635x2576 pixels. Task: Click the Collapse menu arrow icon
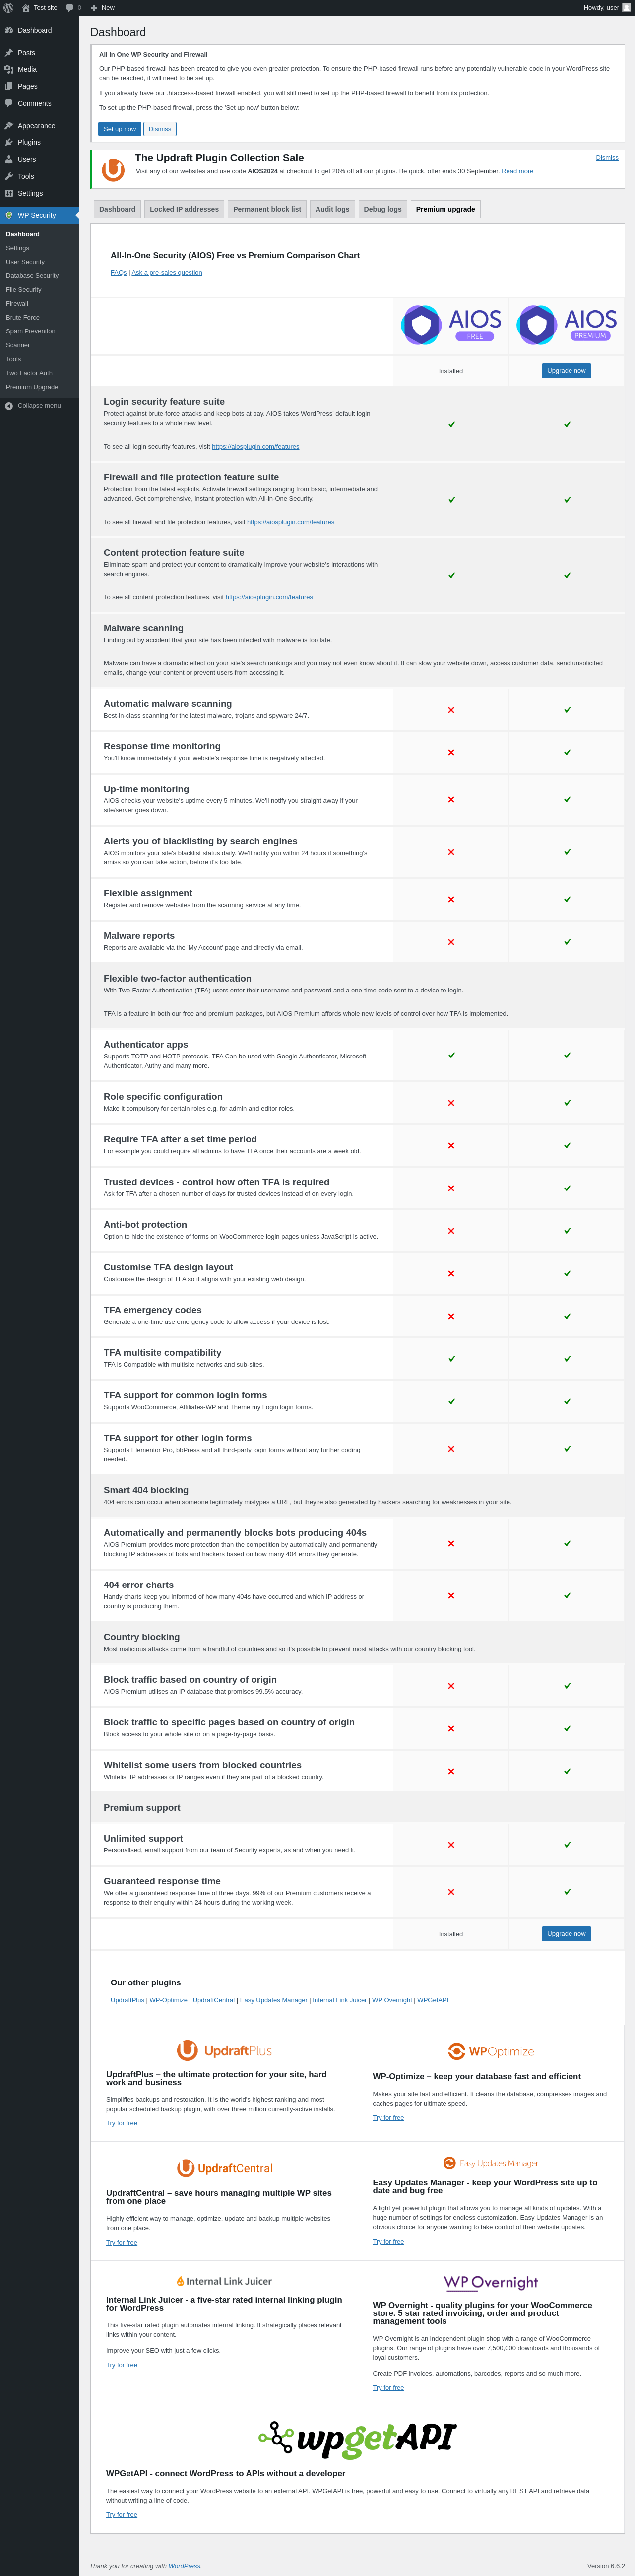tap(9, 406)
